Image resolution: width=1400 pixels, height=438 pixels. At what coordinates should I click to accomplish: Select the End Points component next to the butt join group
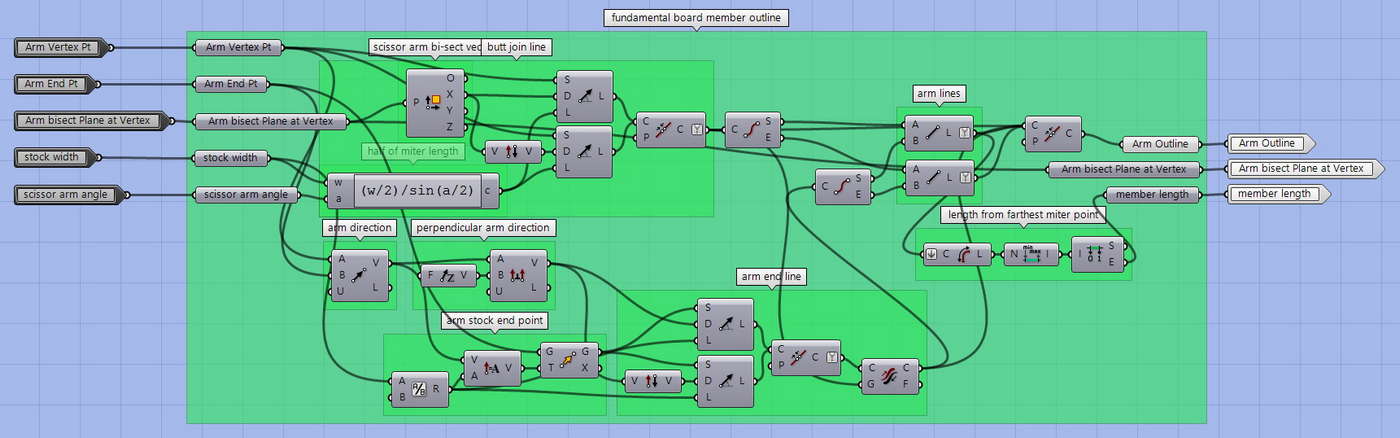[753, 129]
